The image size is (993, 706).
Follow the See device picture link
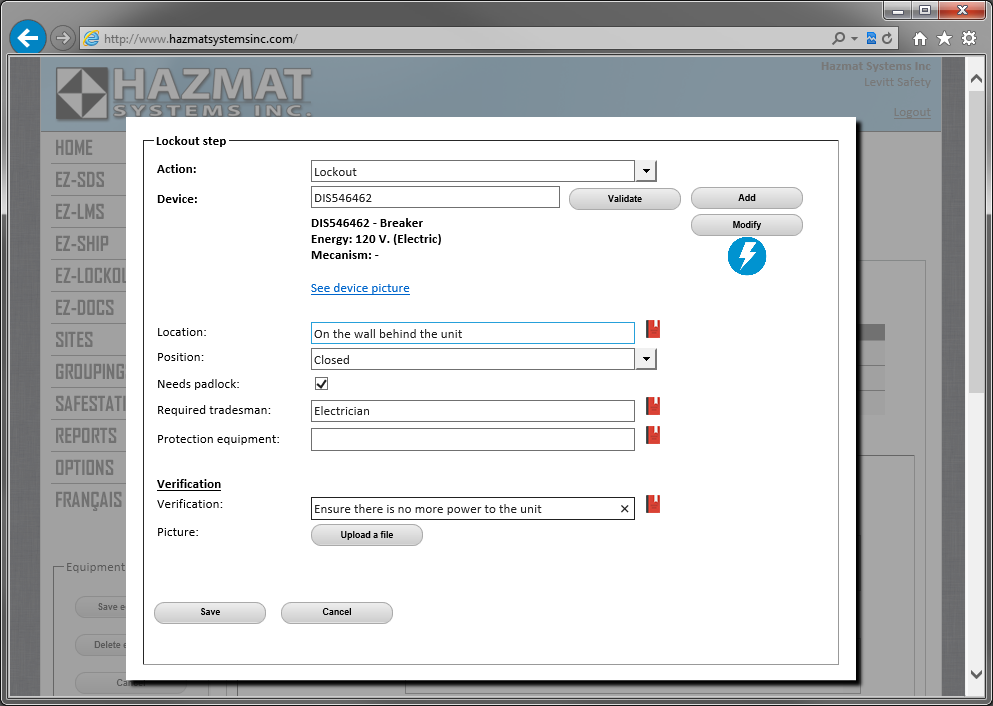[360, 288]
